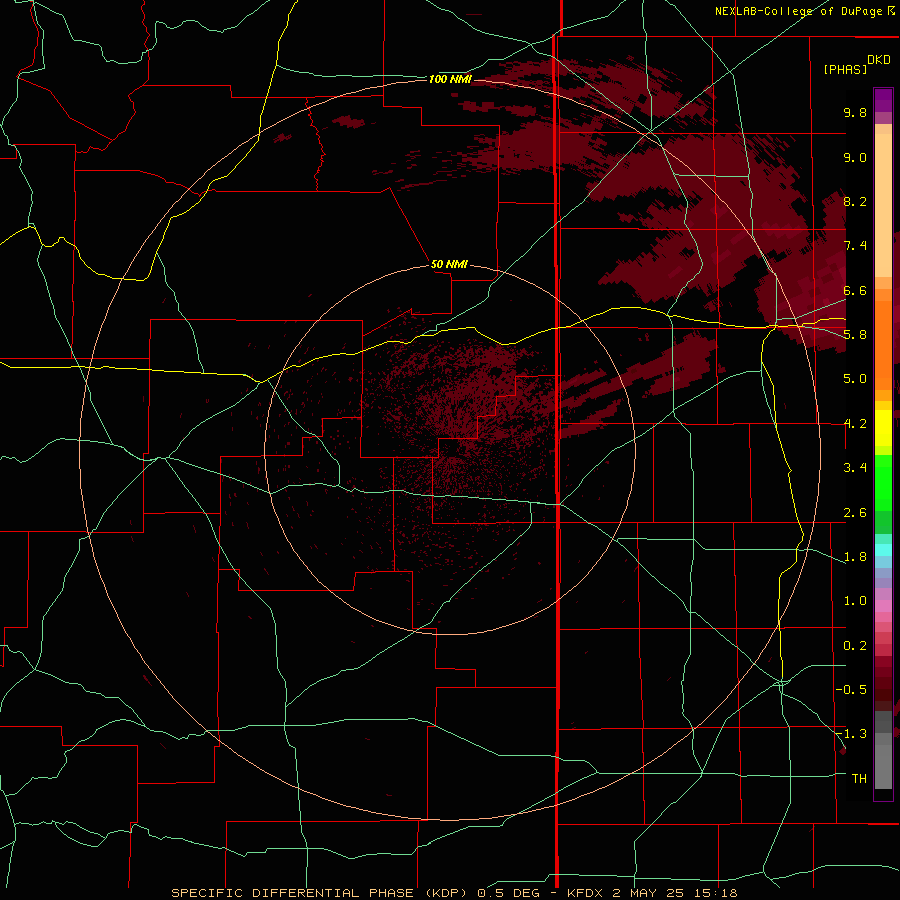Pick the purple band atop color scale
This screenshot has width=900, height=900.
pyautogui.click(x=883, y=100)
